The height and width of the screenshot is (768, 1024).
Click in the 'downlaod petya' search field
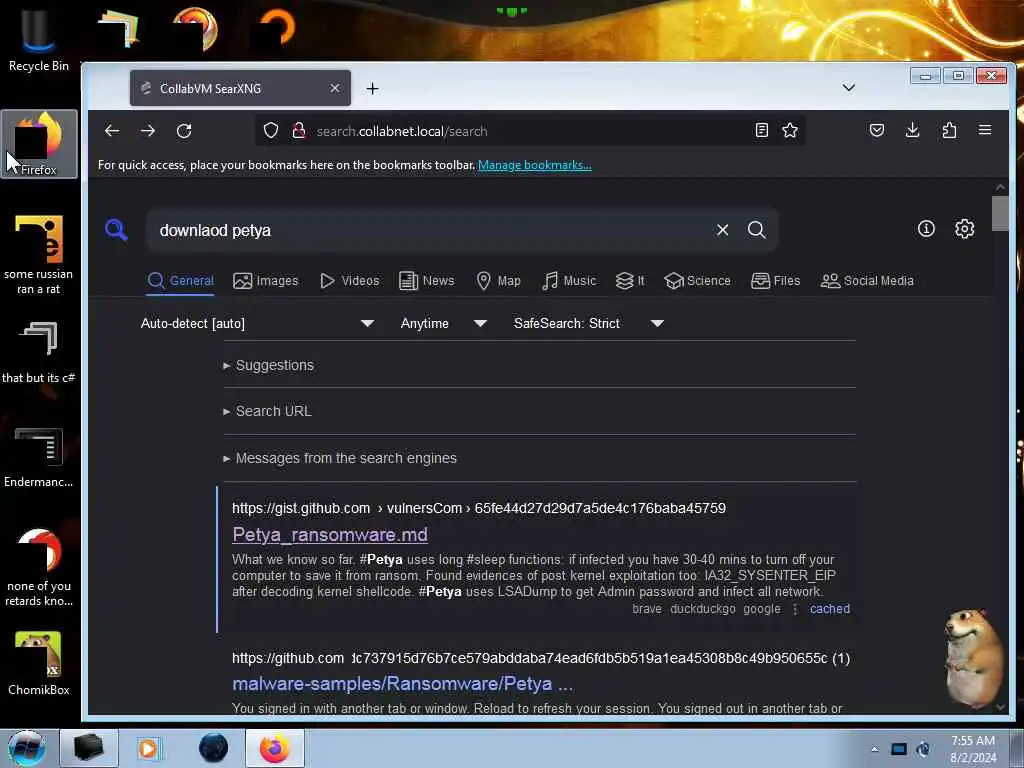(x=431, y=230)
